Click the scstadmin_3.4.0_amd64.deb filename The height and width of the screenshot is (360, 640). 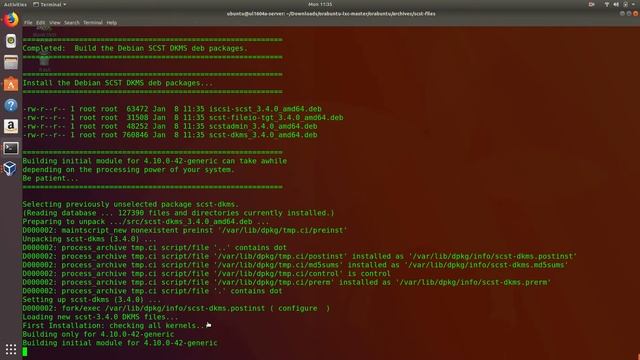(x=263, y=126)
